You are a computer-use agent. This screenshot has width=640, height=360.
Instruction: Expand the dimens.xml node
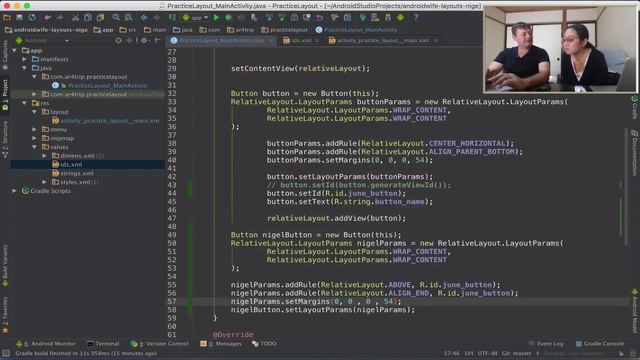pyautogui.click(x=44, y=156)
